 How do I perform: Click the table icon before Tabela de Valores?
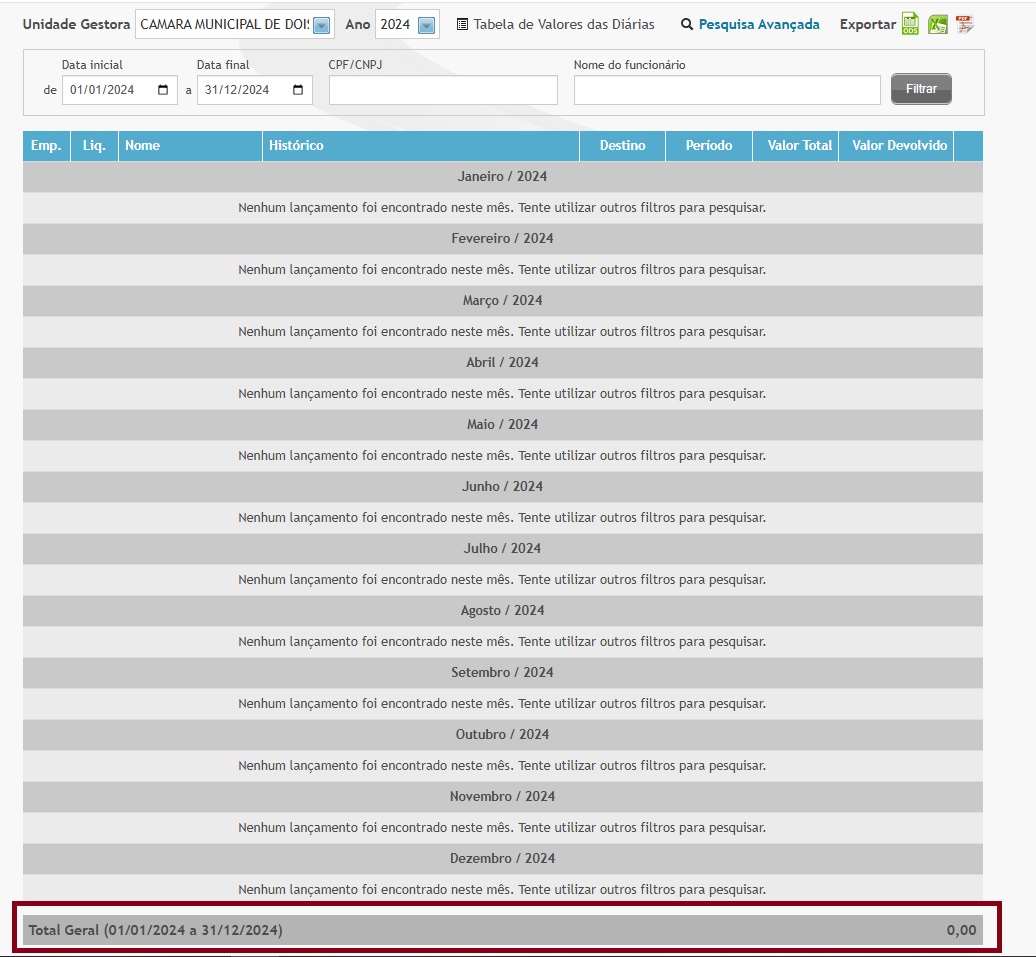(462, 25)
